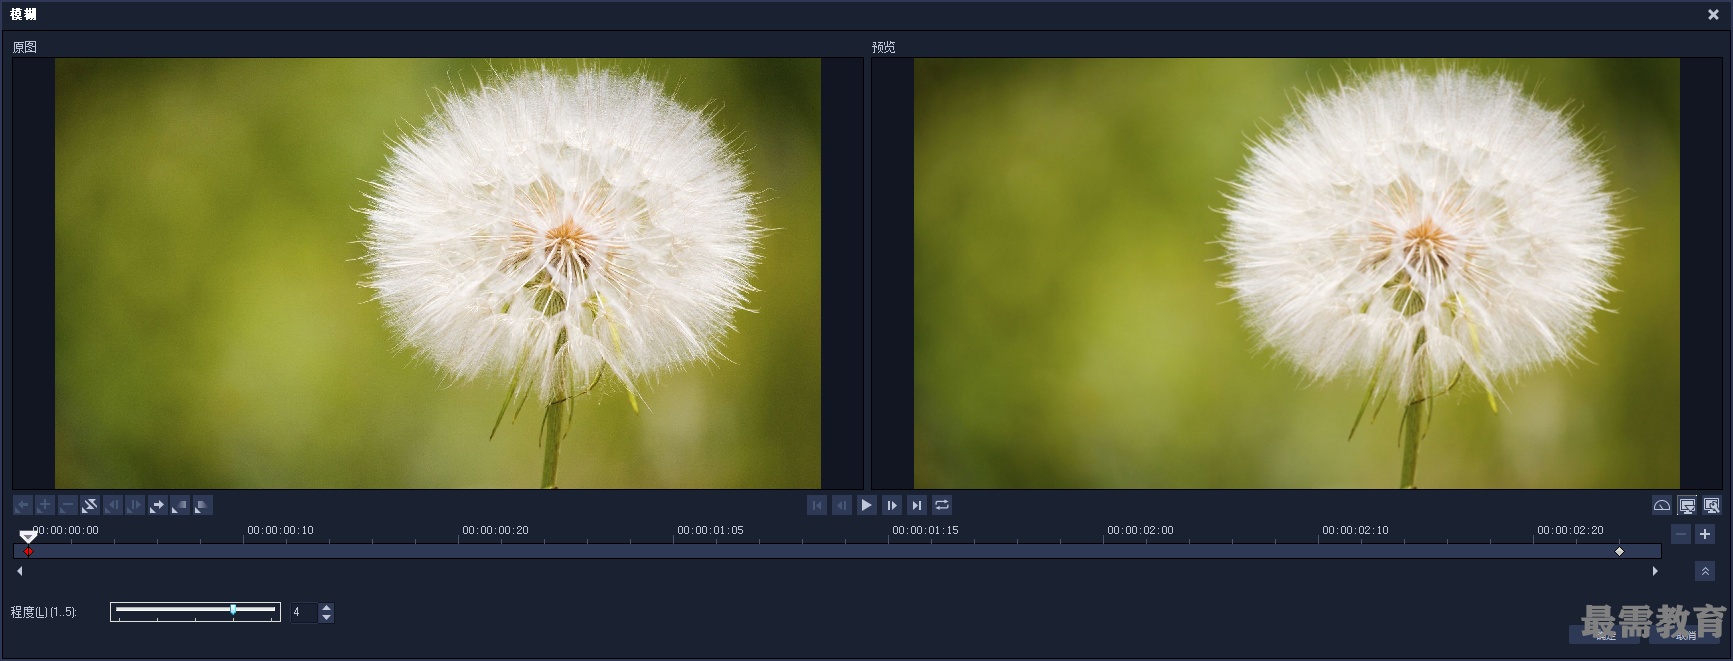Click the 00:00:01:05 timecode on ruler

pyautogui.click(x=710, y=531)
